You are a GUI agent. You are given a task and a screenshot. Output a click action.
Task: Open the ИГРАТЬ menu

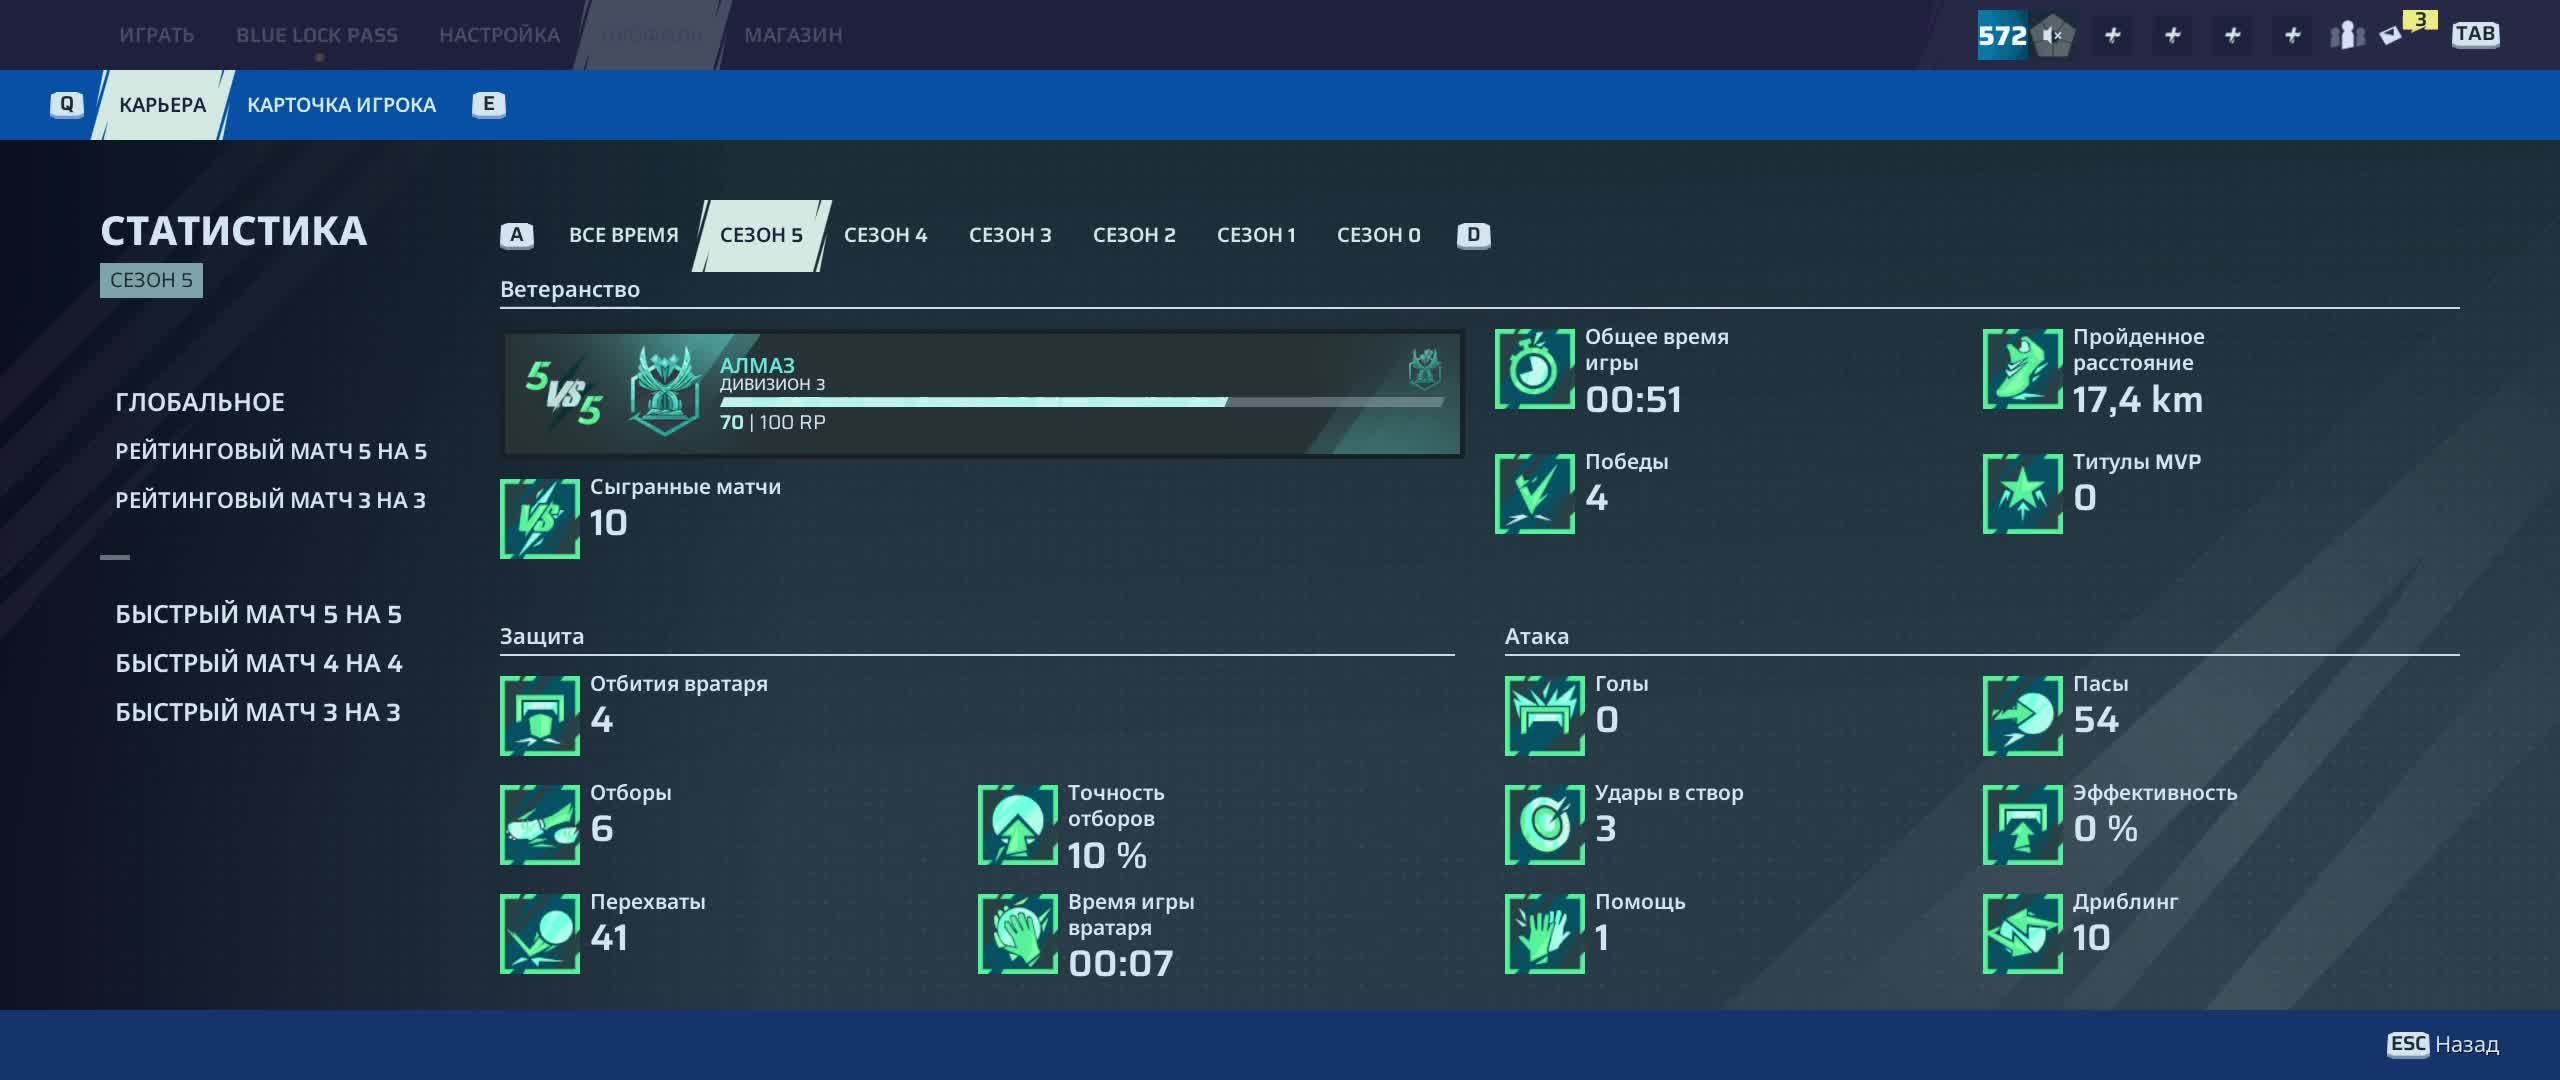tap(157, 35)
